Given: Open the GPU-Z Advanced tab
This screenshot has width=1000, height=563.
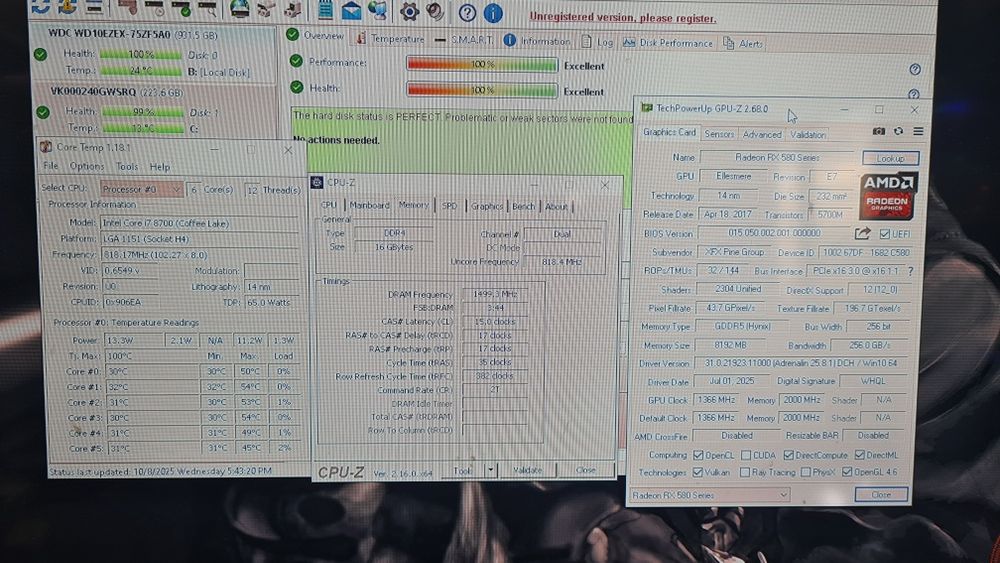Looking at the screenshot, I should pyautogui.click(x=761, y=135).
